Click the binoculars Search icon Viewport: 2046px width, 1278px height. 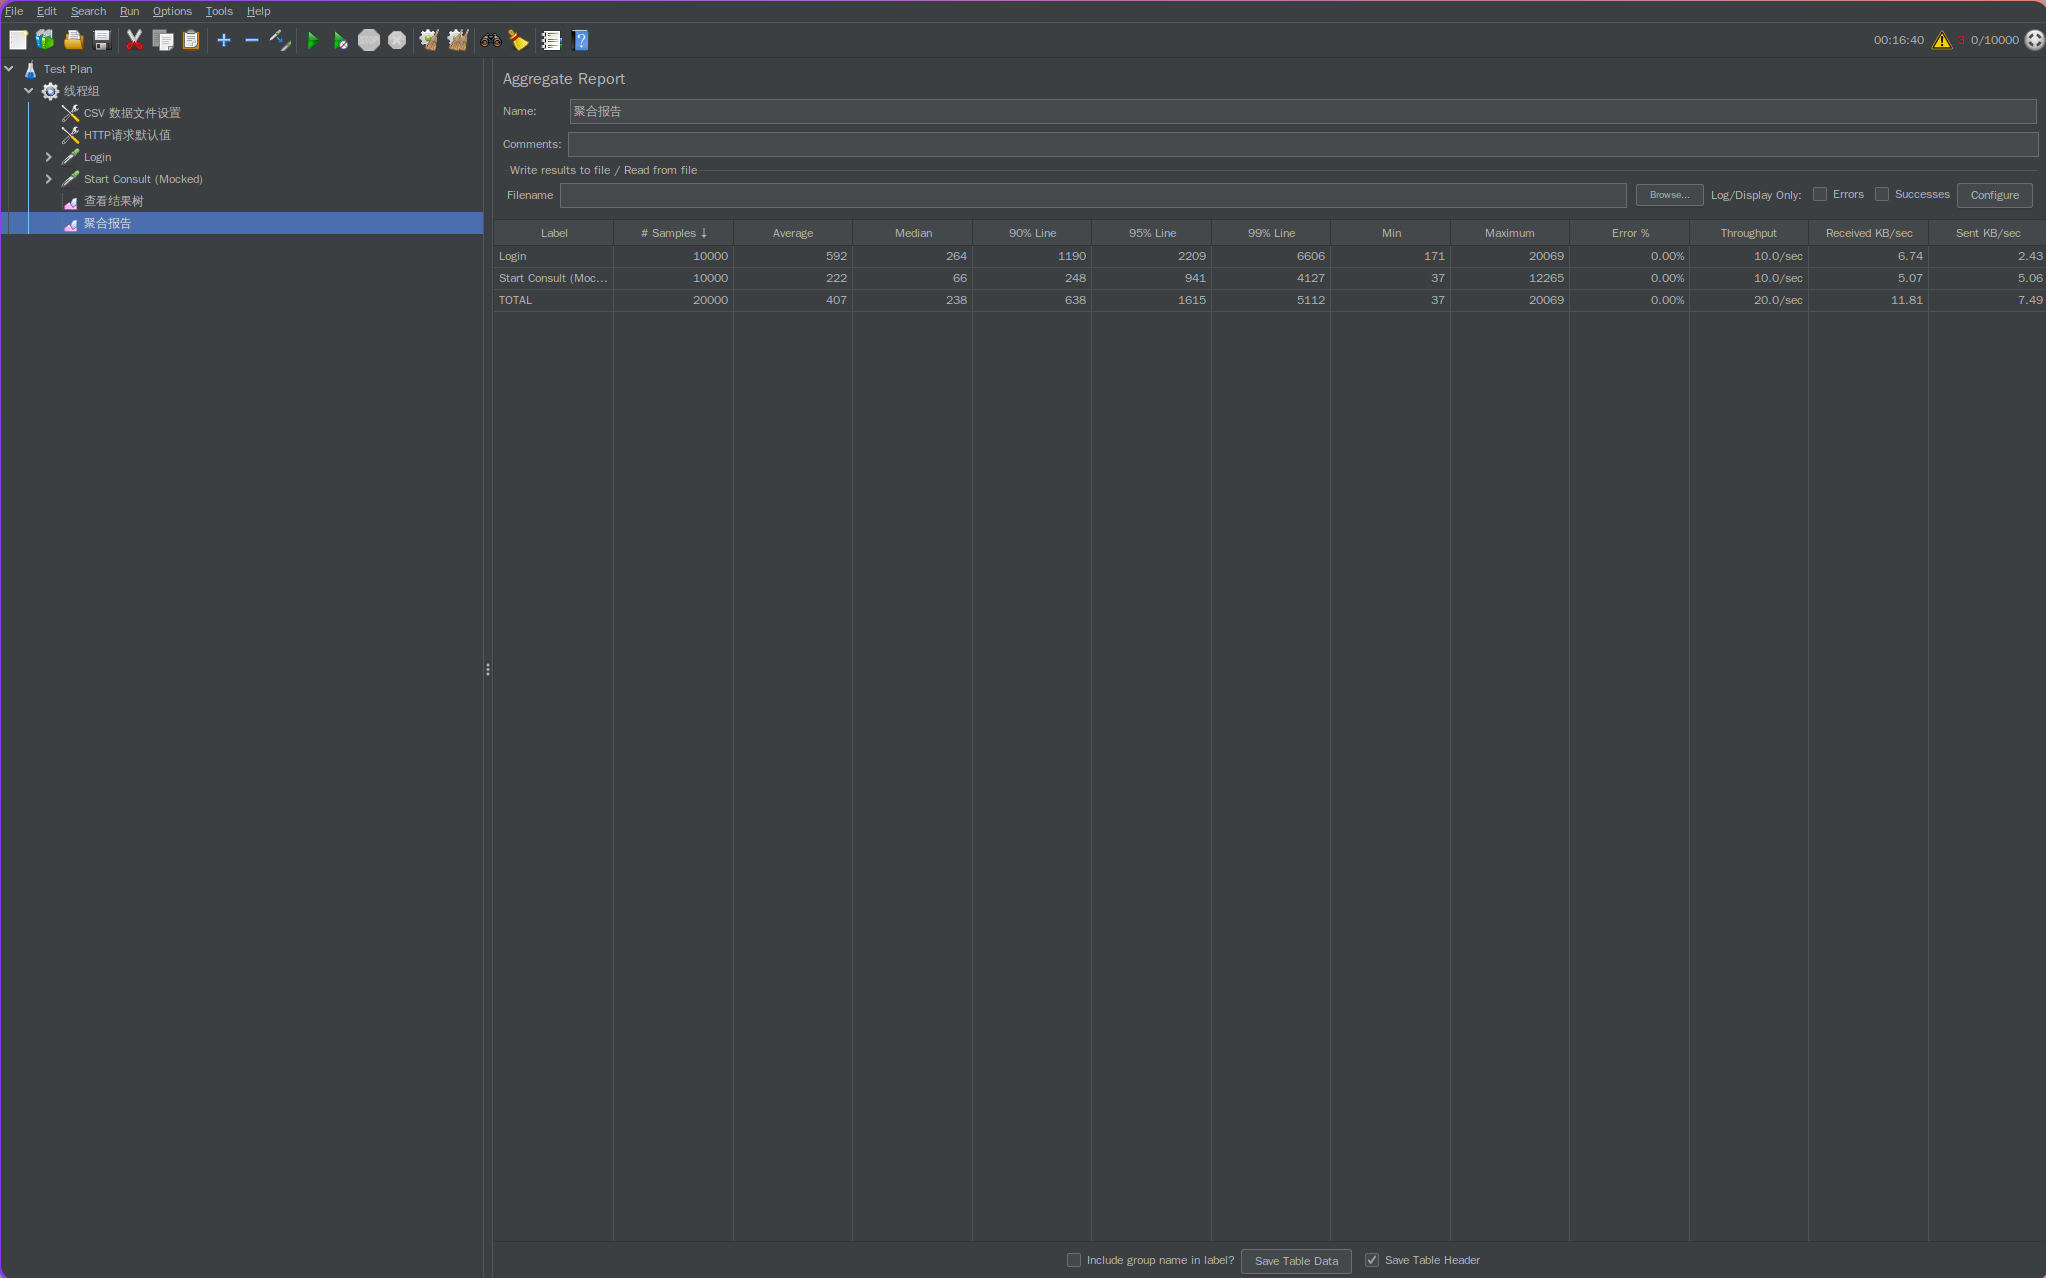[x=490, y=41]
